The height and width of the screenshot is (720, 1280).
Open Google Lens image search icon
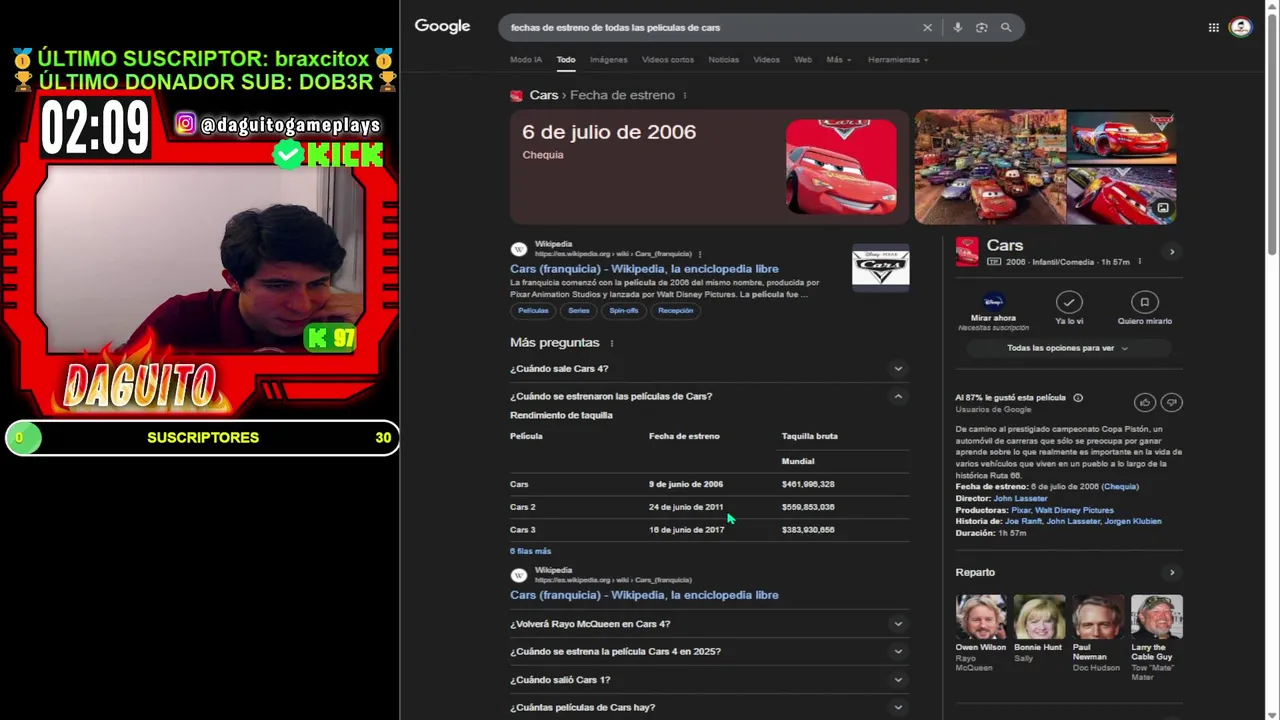981,28
